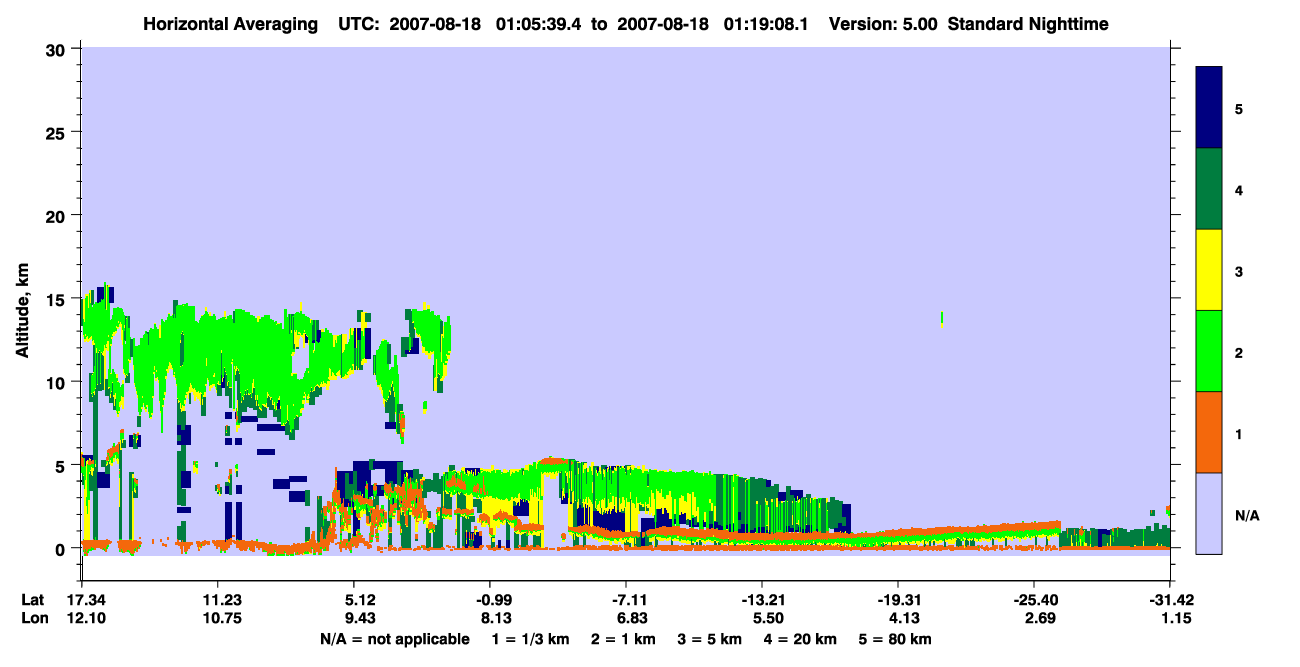Click the 'Lon' row label
Screen dimensions: 1300x667
pos(33,619)
